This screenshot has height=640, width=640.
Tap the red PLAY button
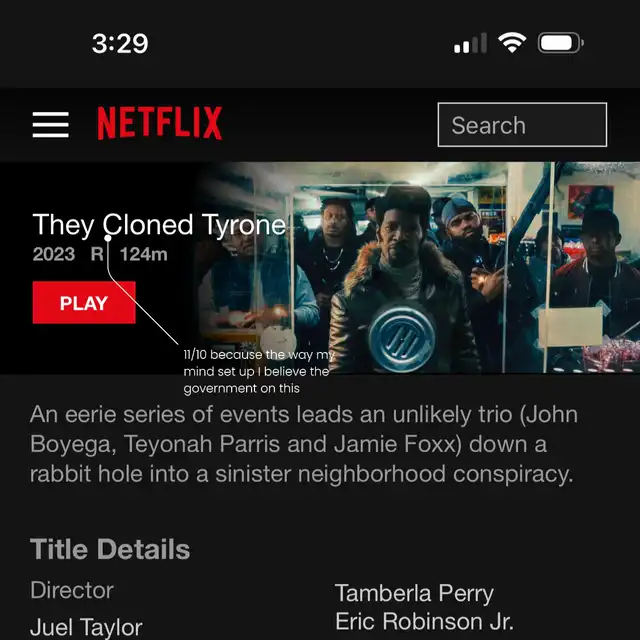(84, 302)
